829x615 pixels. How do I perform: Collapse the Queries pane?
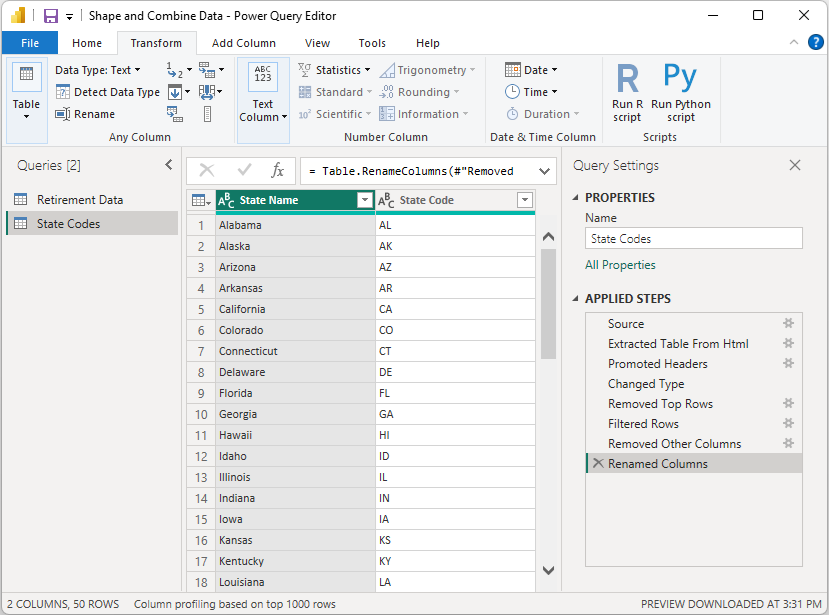click(169, 165)
